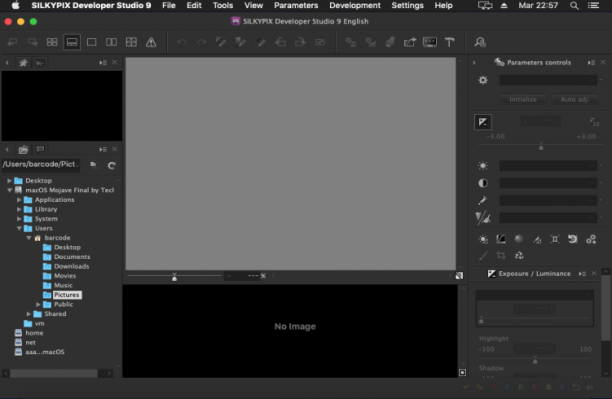Image resolution: width=612 pixels, height=399 pixels.
Task: Adjust the preview zoom slider handle
Action: coord(174,277)
